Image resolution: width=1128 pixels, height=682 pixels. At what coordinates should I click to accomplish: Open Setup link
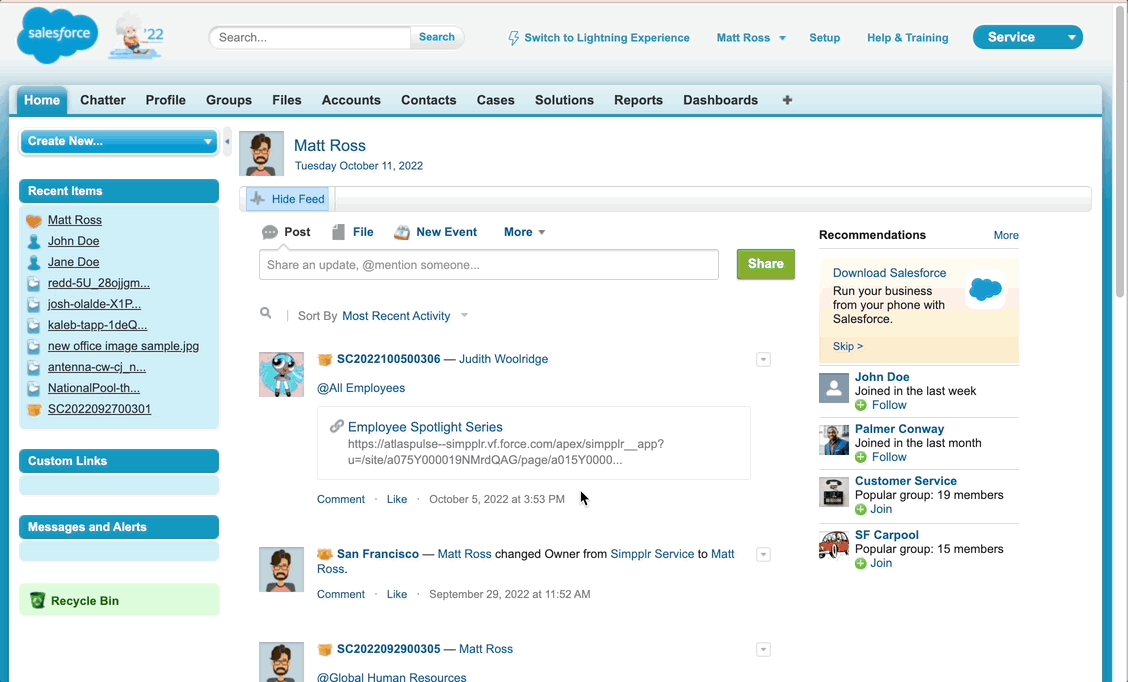point(824,37)
